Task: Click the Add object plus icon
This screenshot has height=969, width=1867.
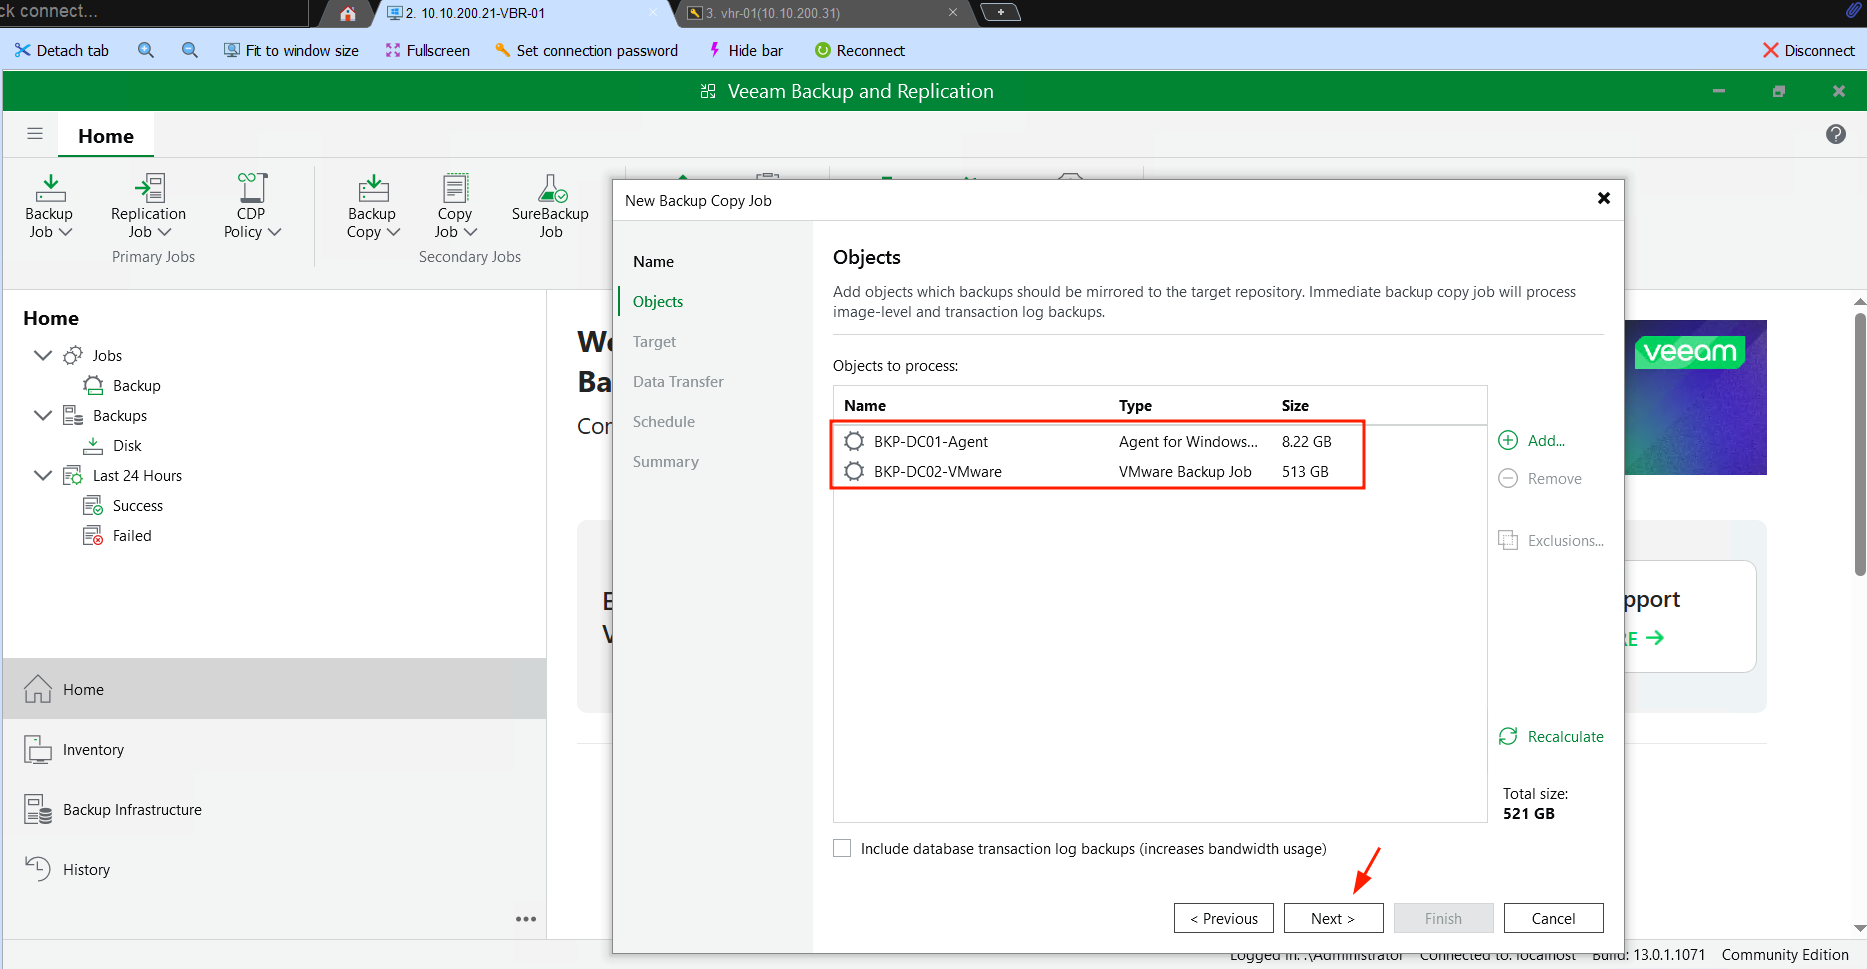Action: pos(1508,440)
